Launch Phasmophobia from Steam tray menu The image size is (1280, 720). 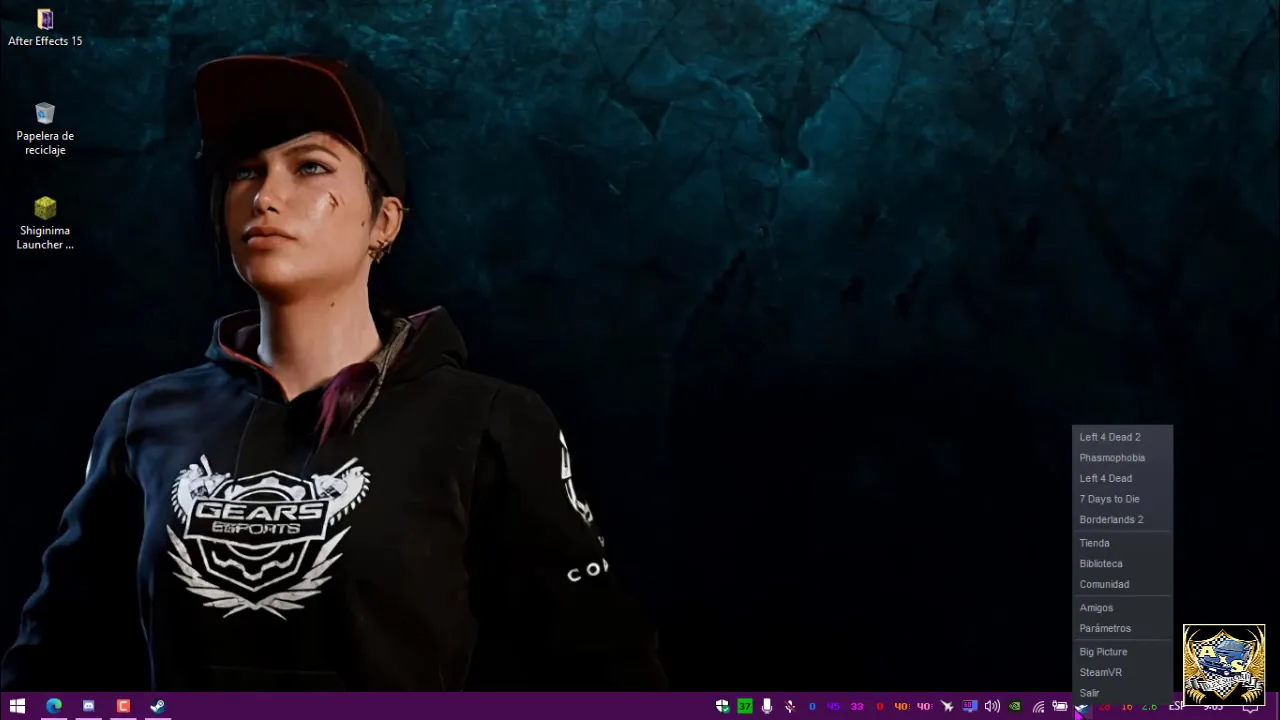(1121, 458)
